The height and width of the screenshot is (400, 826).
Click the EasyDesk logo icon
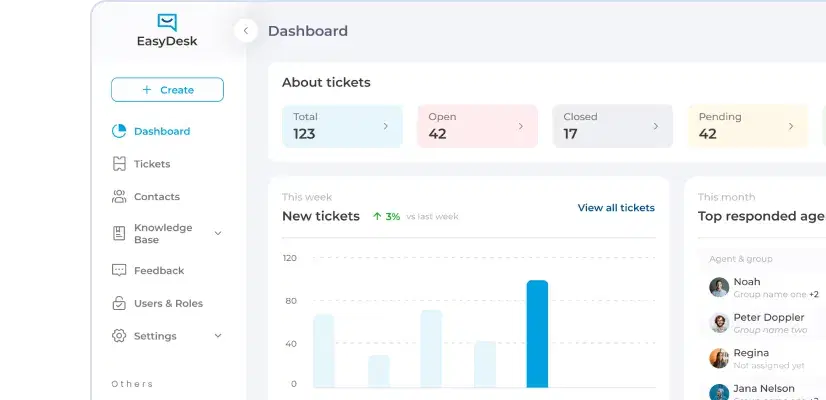167,22
